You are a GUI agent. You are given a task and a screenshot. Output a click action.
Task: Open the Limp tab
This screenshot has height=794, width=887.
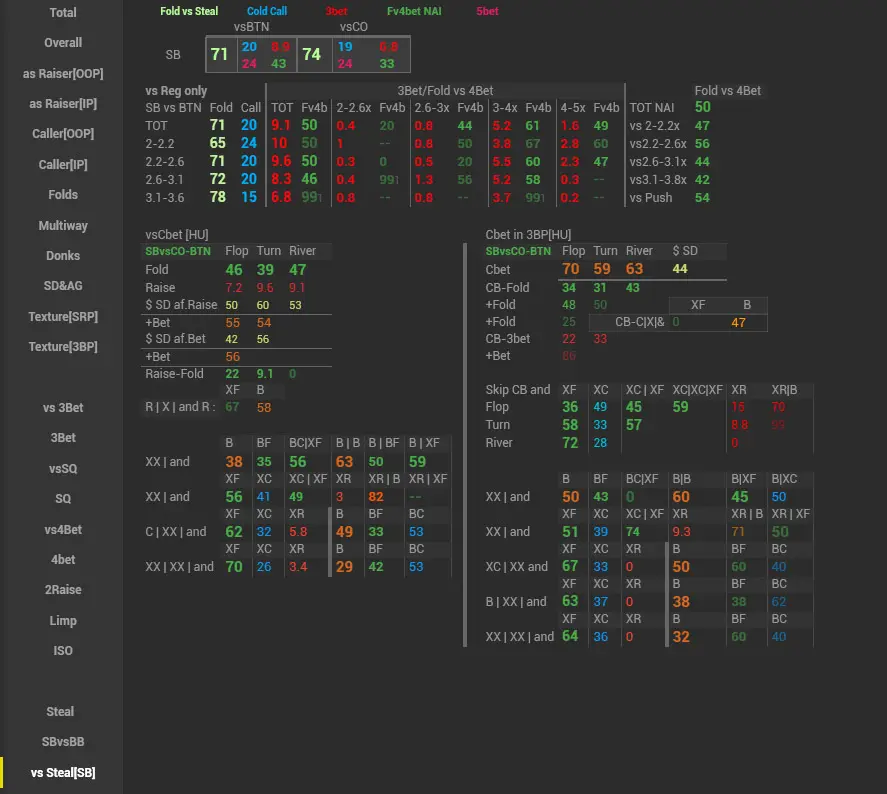62,621
